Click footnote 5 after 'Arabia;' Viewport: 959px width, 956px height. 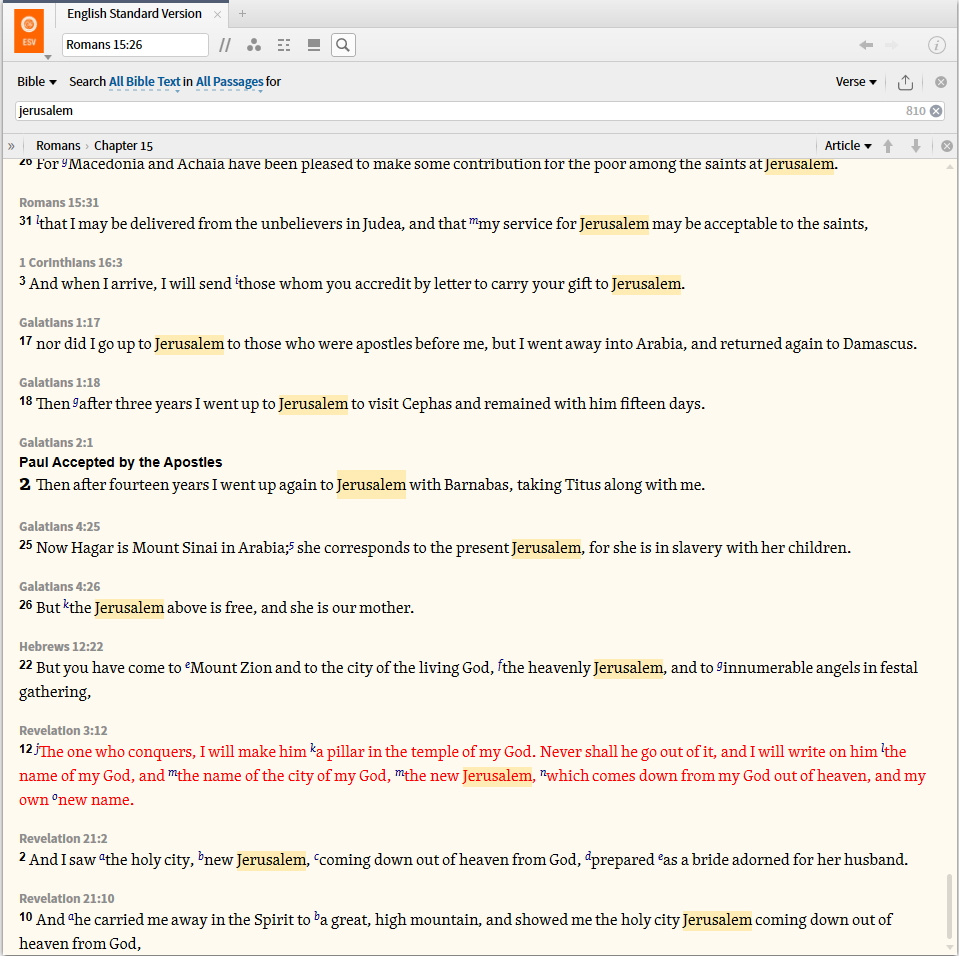(x=292, y=544)
